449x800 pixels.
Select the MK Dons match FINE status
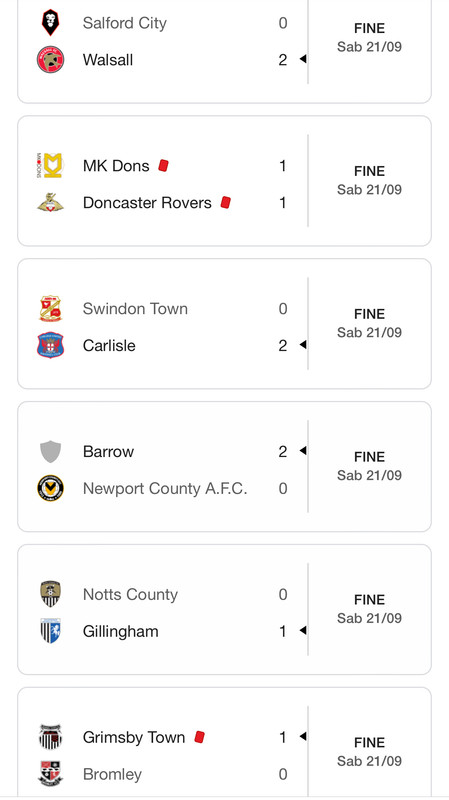pyautogui.click(x=369, y=171)
